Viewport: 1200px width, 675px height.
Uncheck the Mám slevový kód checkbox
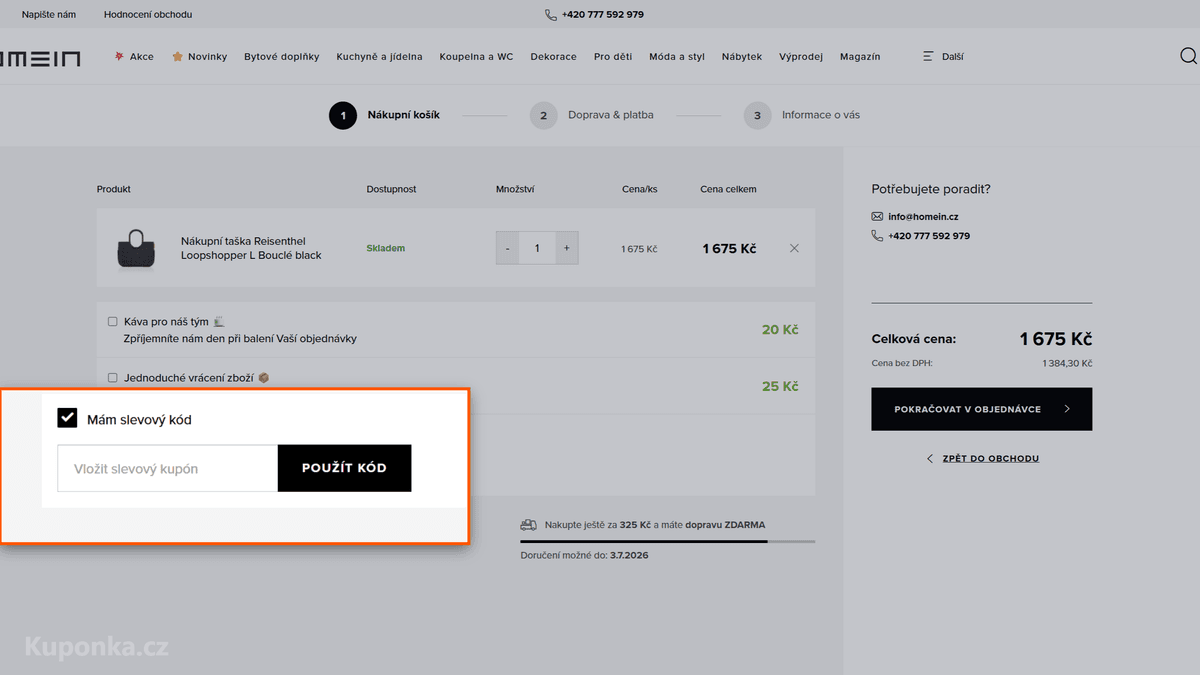pyautogui.click(x=67, y=418)
